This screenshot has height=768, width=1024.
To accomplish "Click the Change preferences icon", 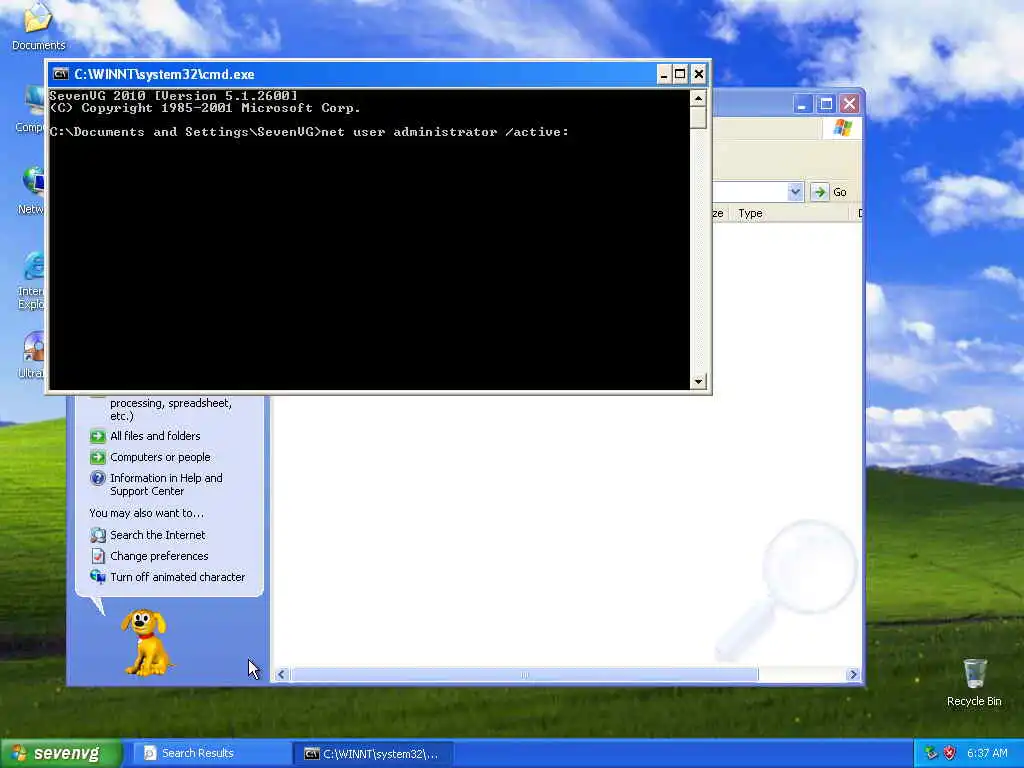I will tap(97, 556).
